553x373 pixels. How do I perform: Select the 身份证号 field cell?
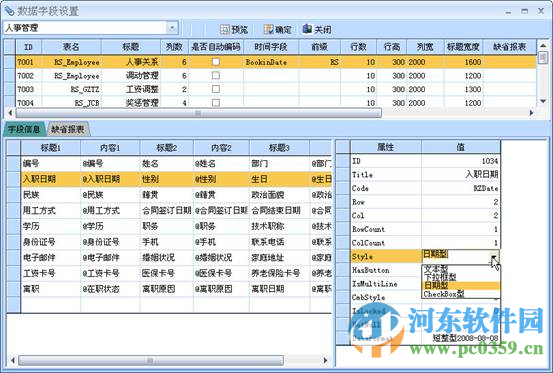click(50, 242)
